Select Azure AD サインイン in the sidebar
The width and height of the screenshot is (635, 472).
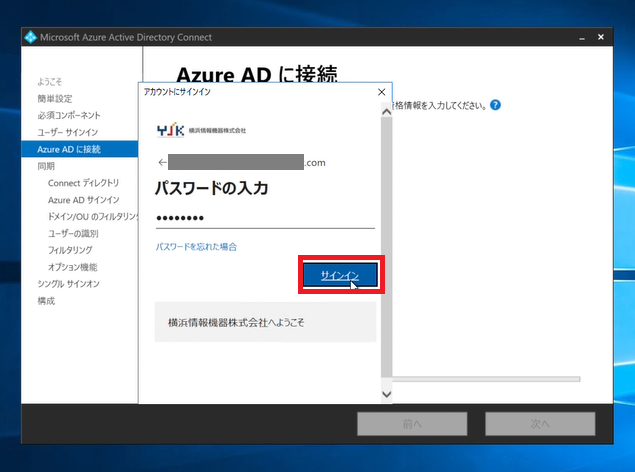[x=84, y=200]
